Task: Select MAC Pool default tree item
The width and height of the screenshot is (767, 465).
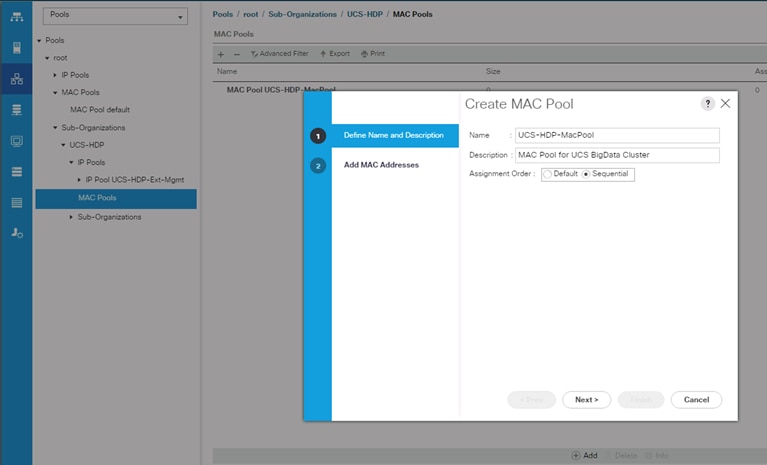Action: [x=100, y=110]
